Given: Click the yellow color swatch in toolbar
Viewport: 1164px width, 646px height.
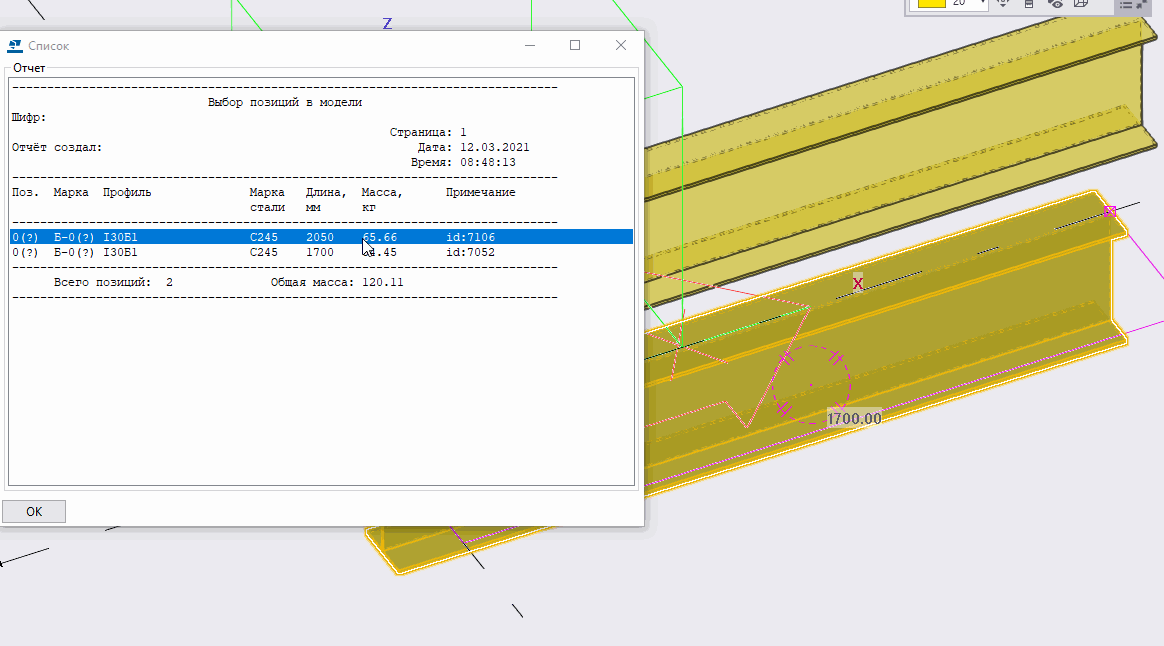Looking at the screenshot, I should pyautogui.click(x=932, y=4).
